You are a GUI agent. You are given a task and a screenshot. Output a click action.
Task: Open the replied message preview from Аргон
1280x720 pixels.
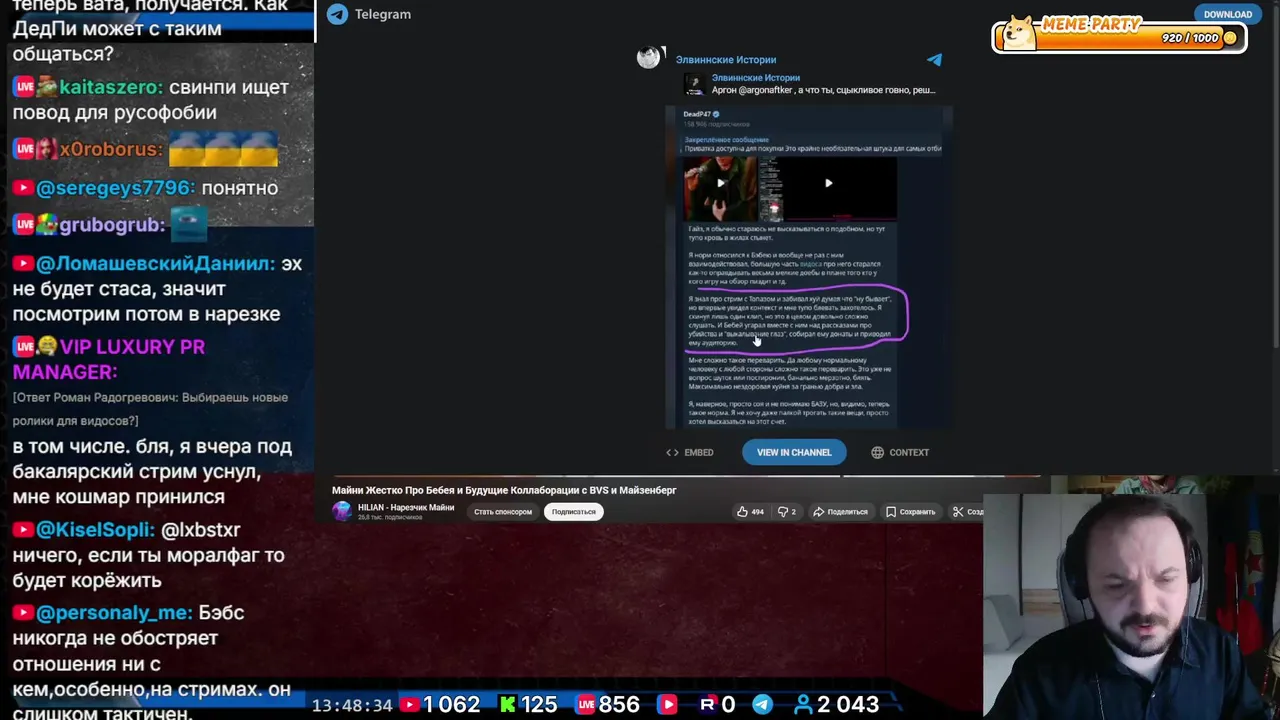point(823,84)
